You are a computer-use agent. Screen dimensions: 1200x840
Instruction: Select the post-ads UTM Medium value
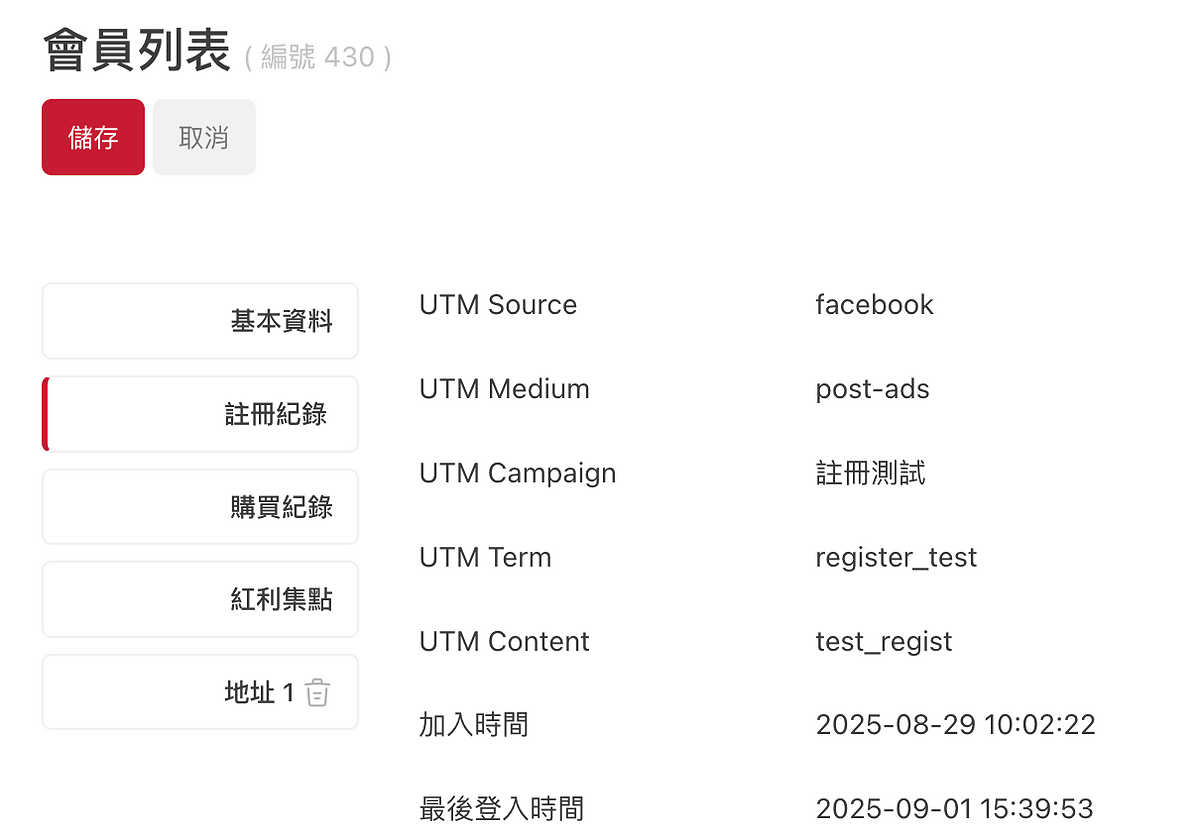click(x=872, y=389)
